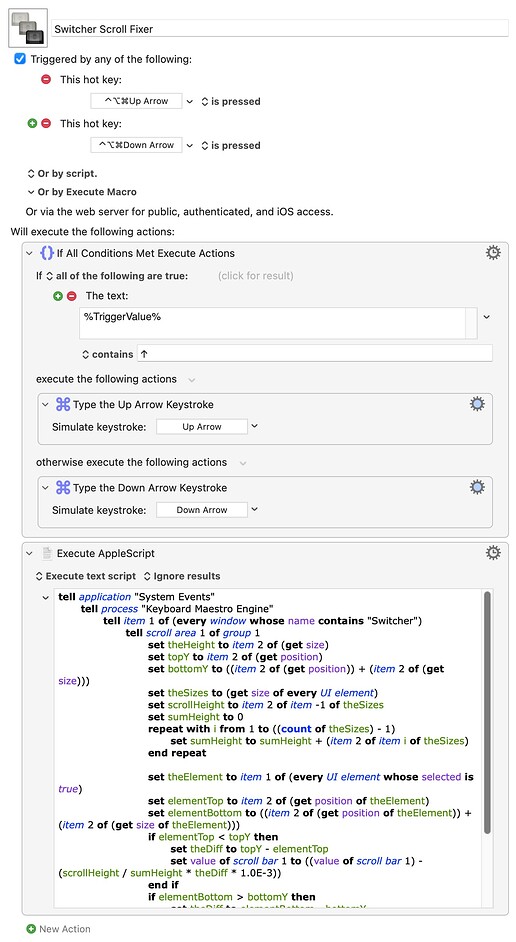Change the 'all of the following are true' selector
516x942 pixels.
[x=117, y=276]
